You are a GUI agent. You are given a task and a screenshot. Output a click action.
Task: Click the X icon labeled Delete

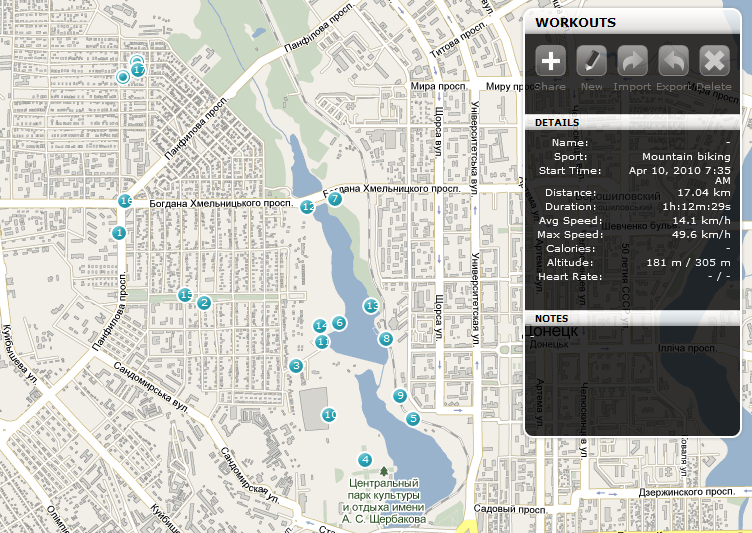[714, 61]
